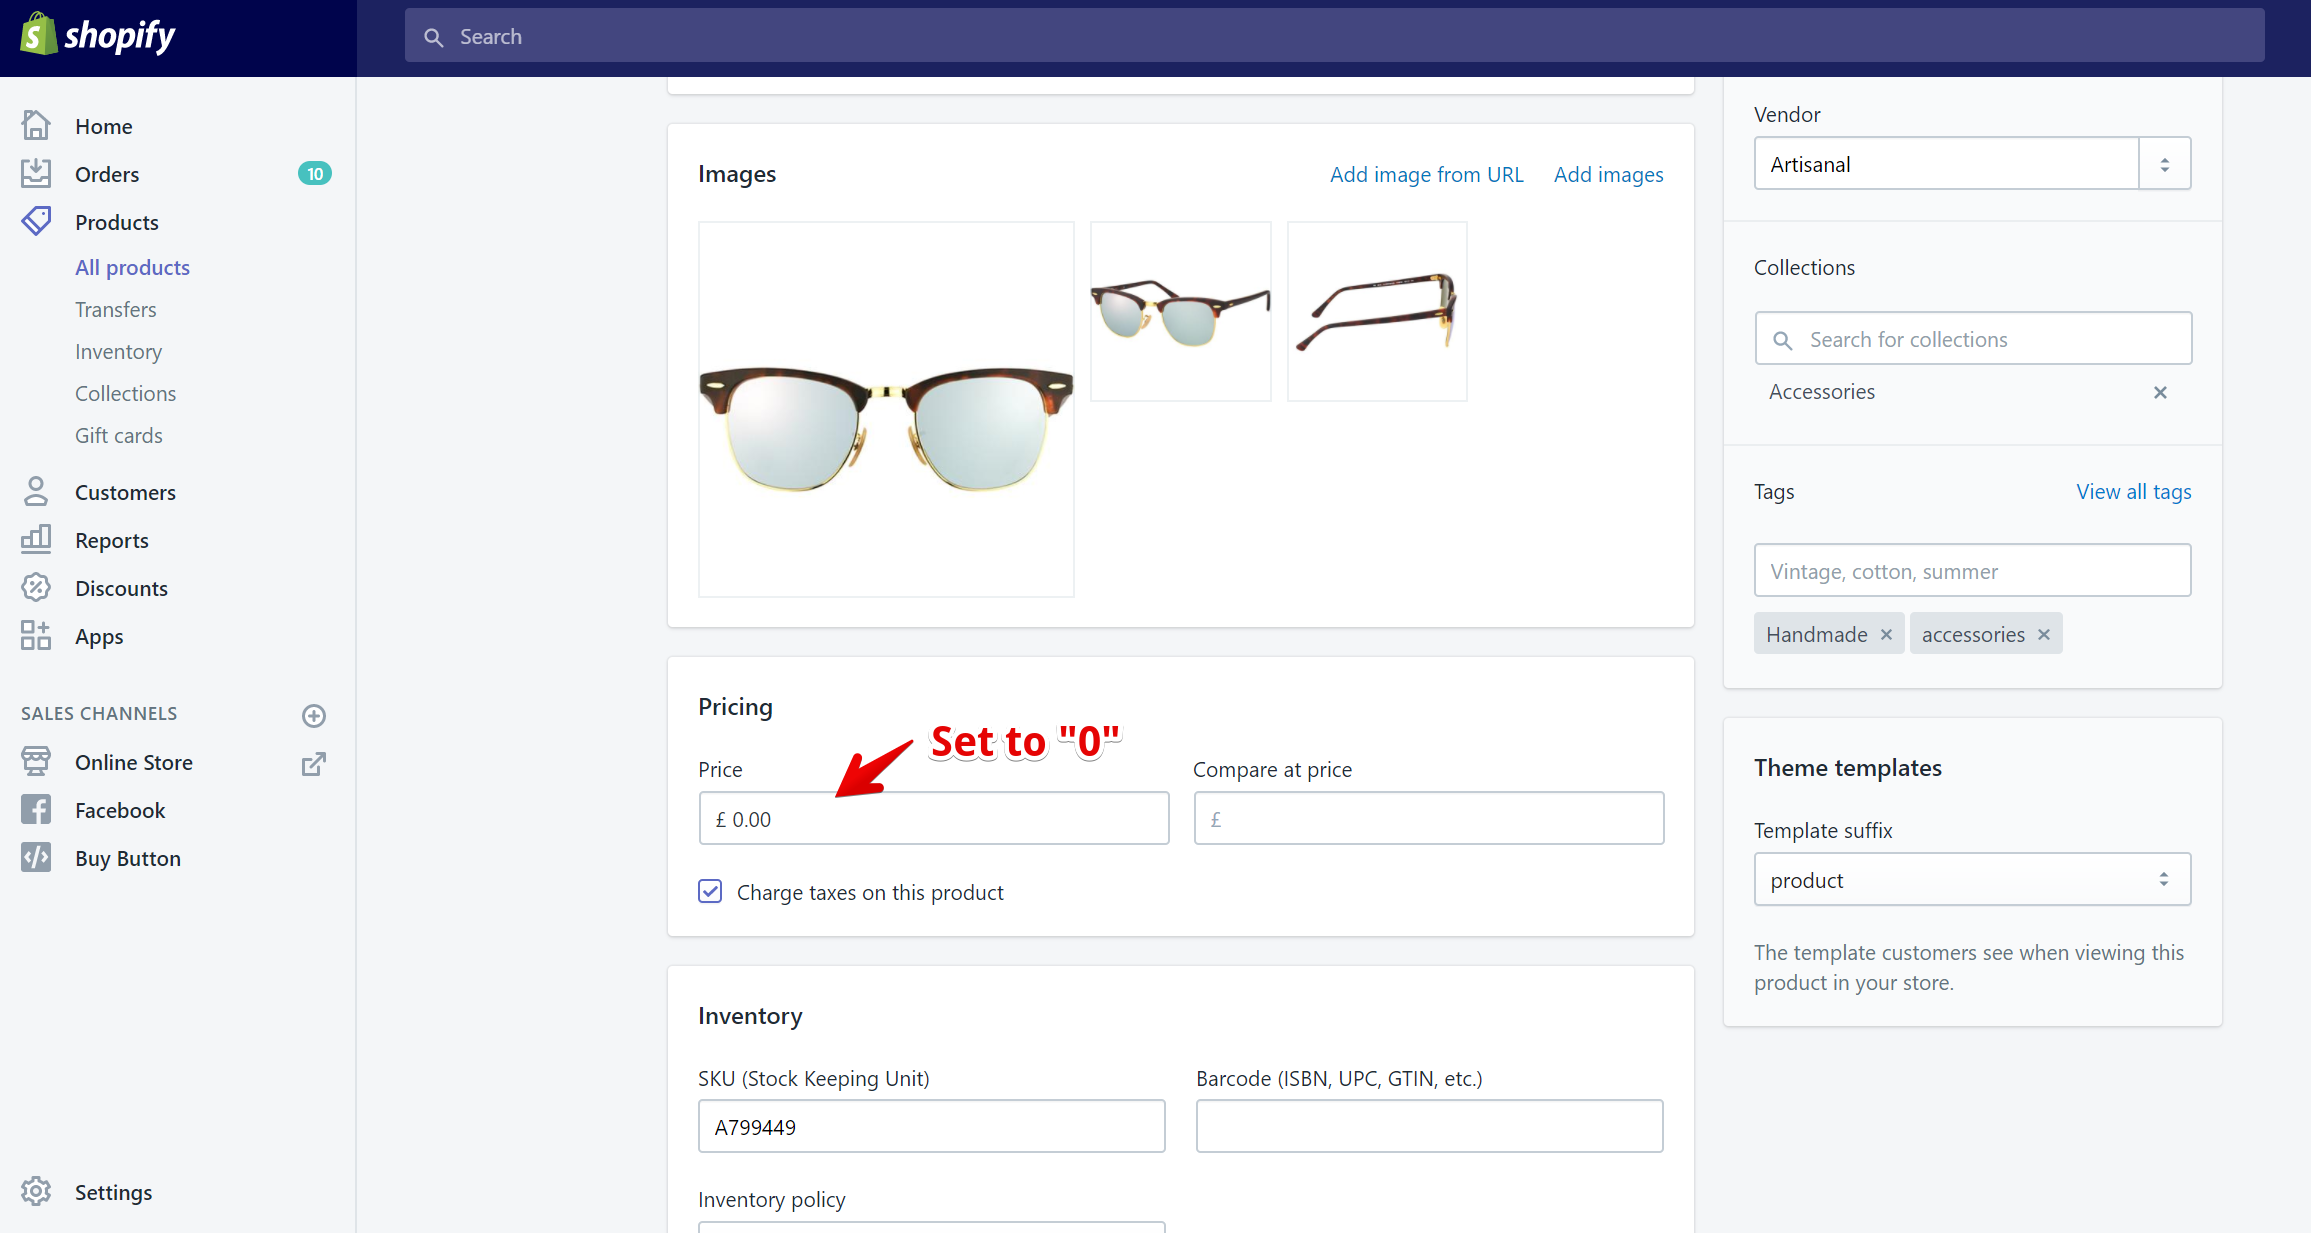This screenshot has width=2311, height=1233.
Task: Click the search magnifier icon in top bar
Action: (x=433, y=37)
